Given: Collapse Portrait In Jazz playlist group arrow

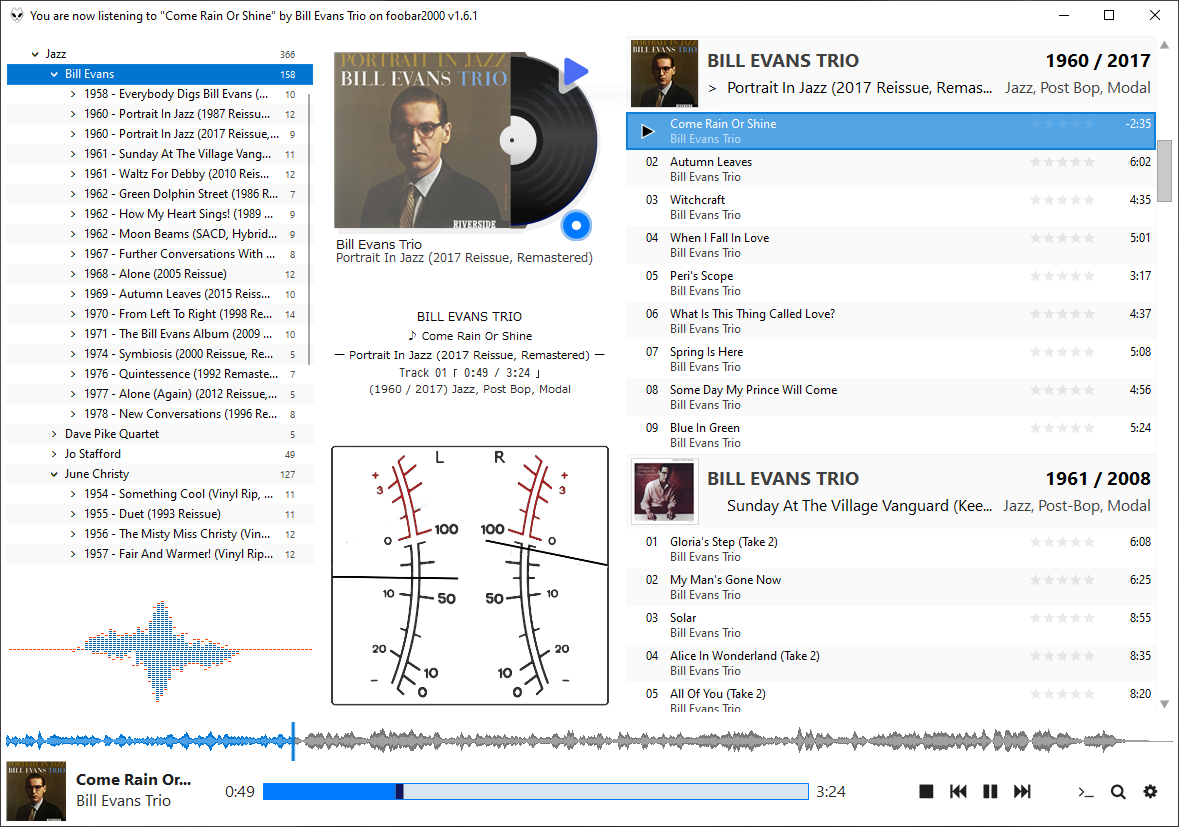Looking at the screenshot, I should point(712,89).
